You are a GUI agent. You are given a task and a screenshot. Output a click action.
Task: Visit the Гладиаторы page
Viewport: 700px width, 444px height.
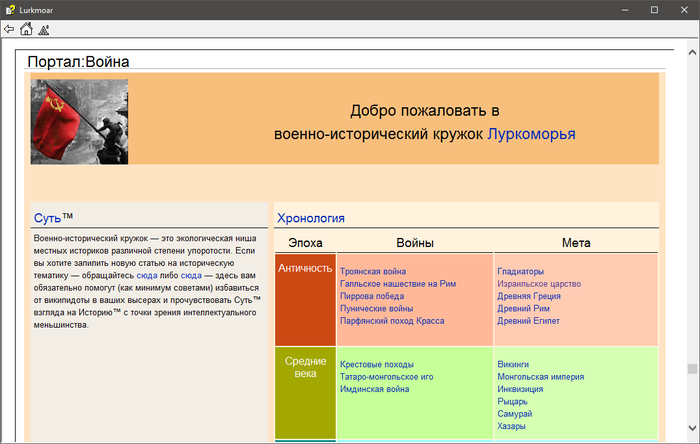click(520, 271)
